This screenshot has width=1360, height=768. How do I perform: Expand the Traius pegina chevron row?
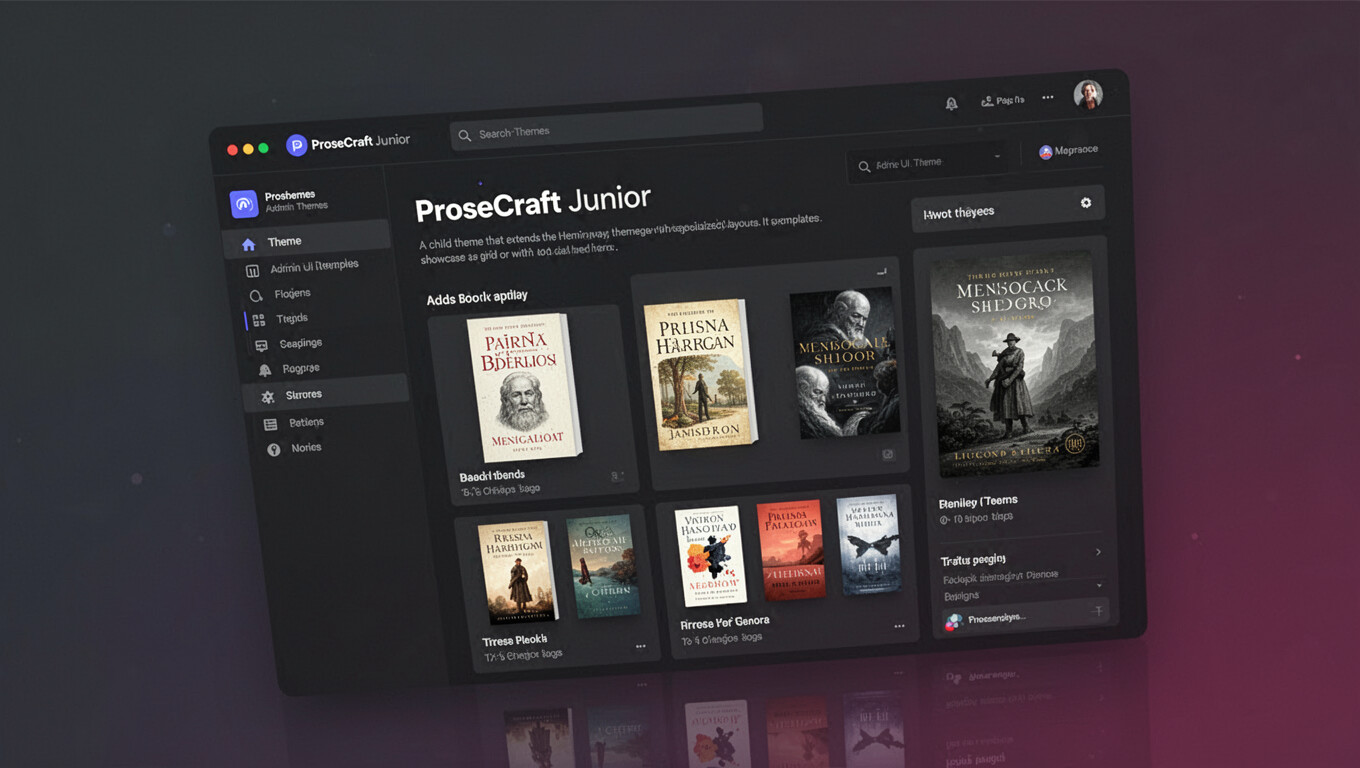click(1098, 552)
